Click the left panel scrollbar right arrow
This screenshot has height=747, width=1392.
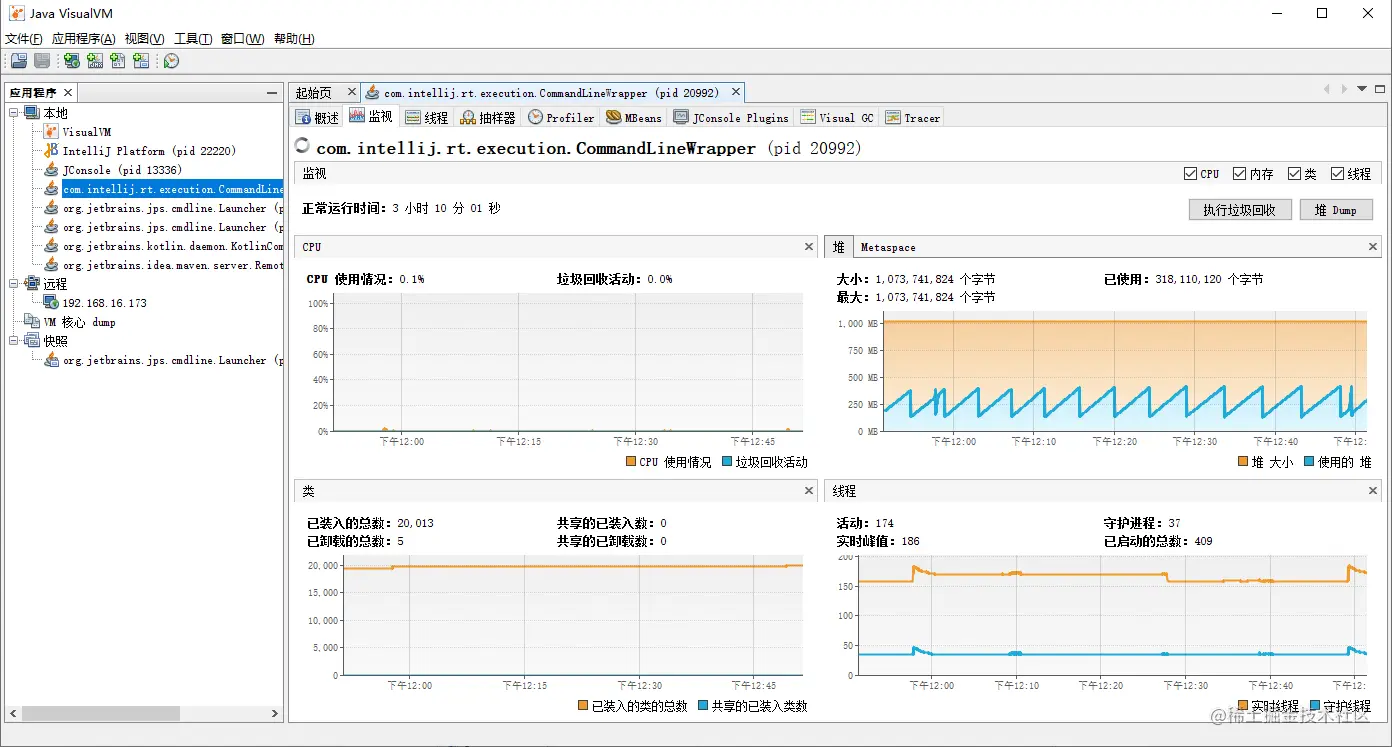pos(276,713)
